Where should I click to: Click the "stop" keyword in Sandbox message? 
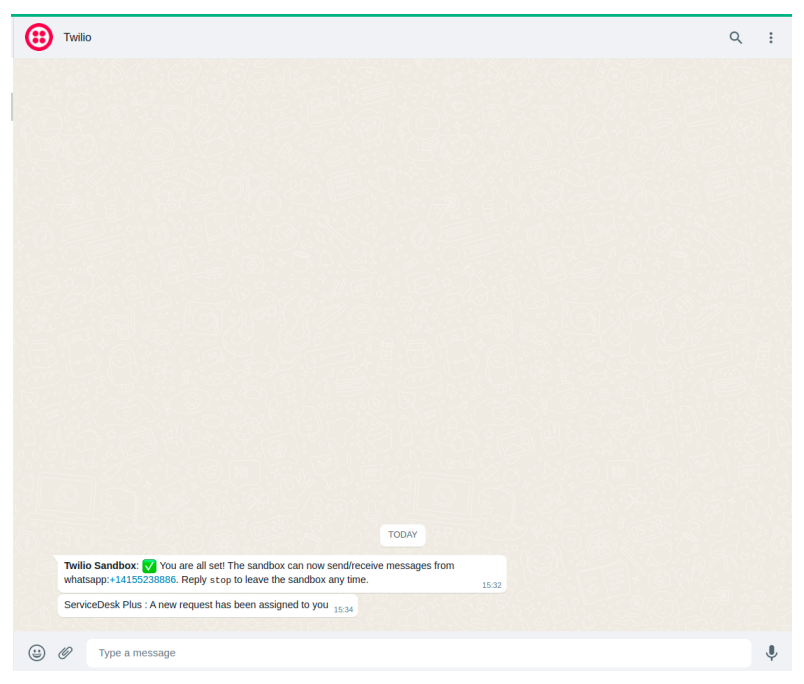point(220,580)
